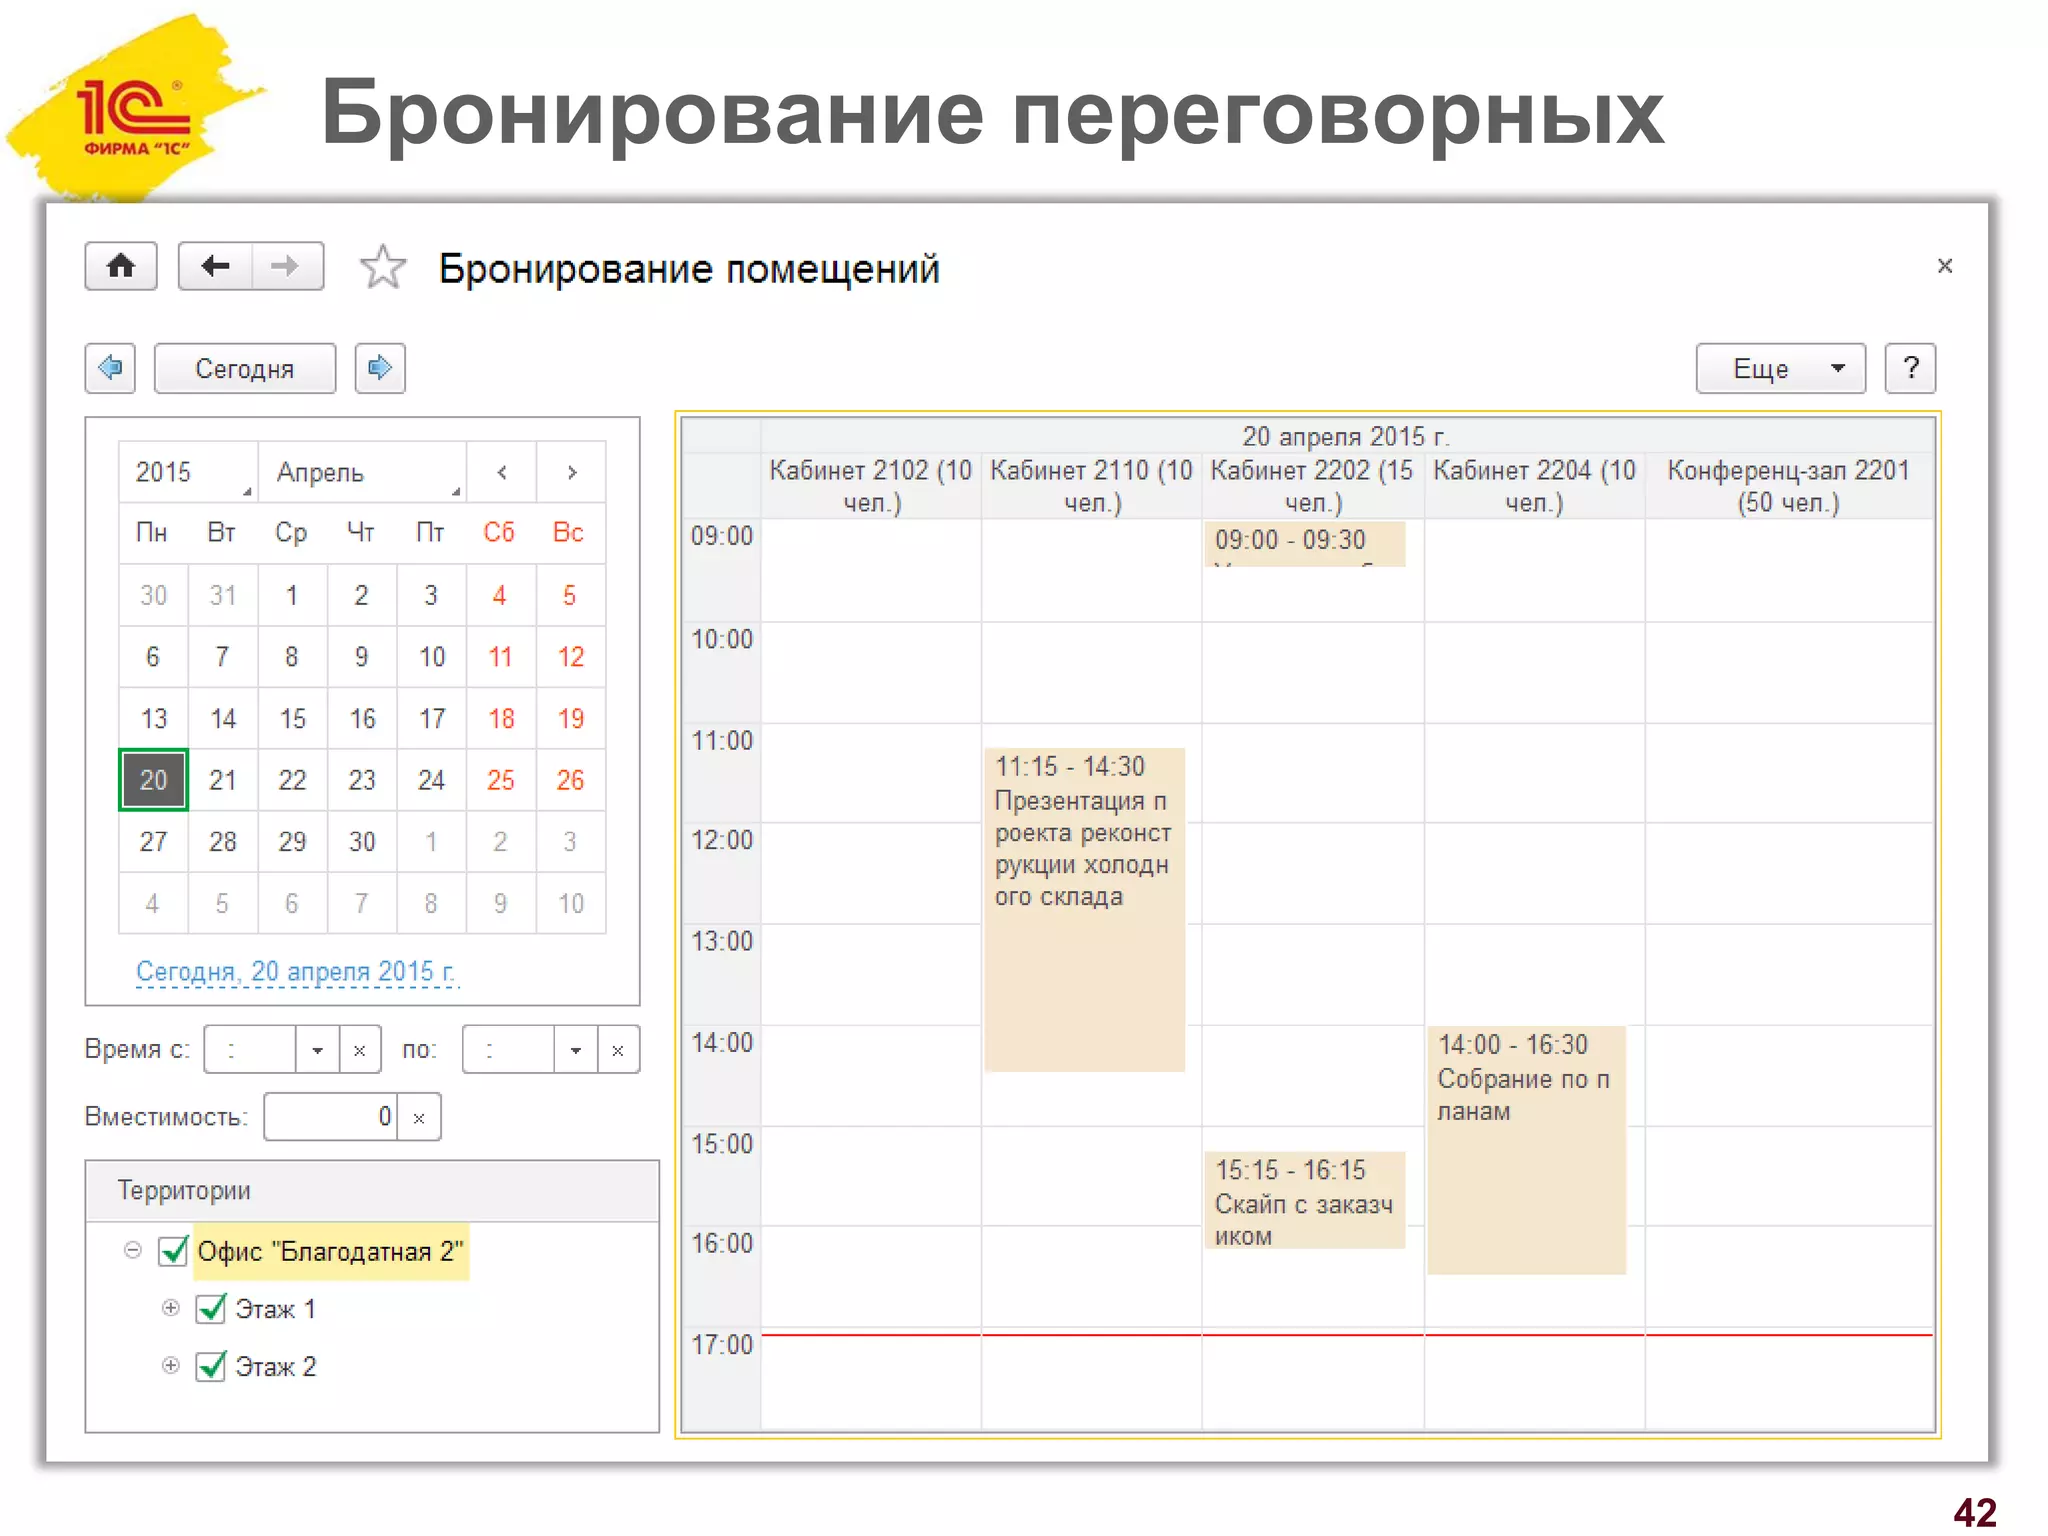Click the Территории column header
Screen dimensions: 2048x1536
pos(372,1191)
